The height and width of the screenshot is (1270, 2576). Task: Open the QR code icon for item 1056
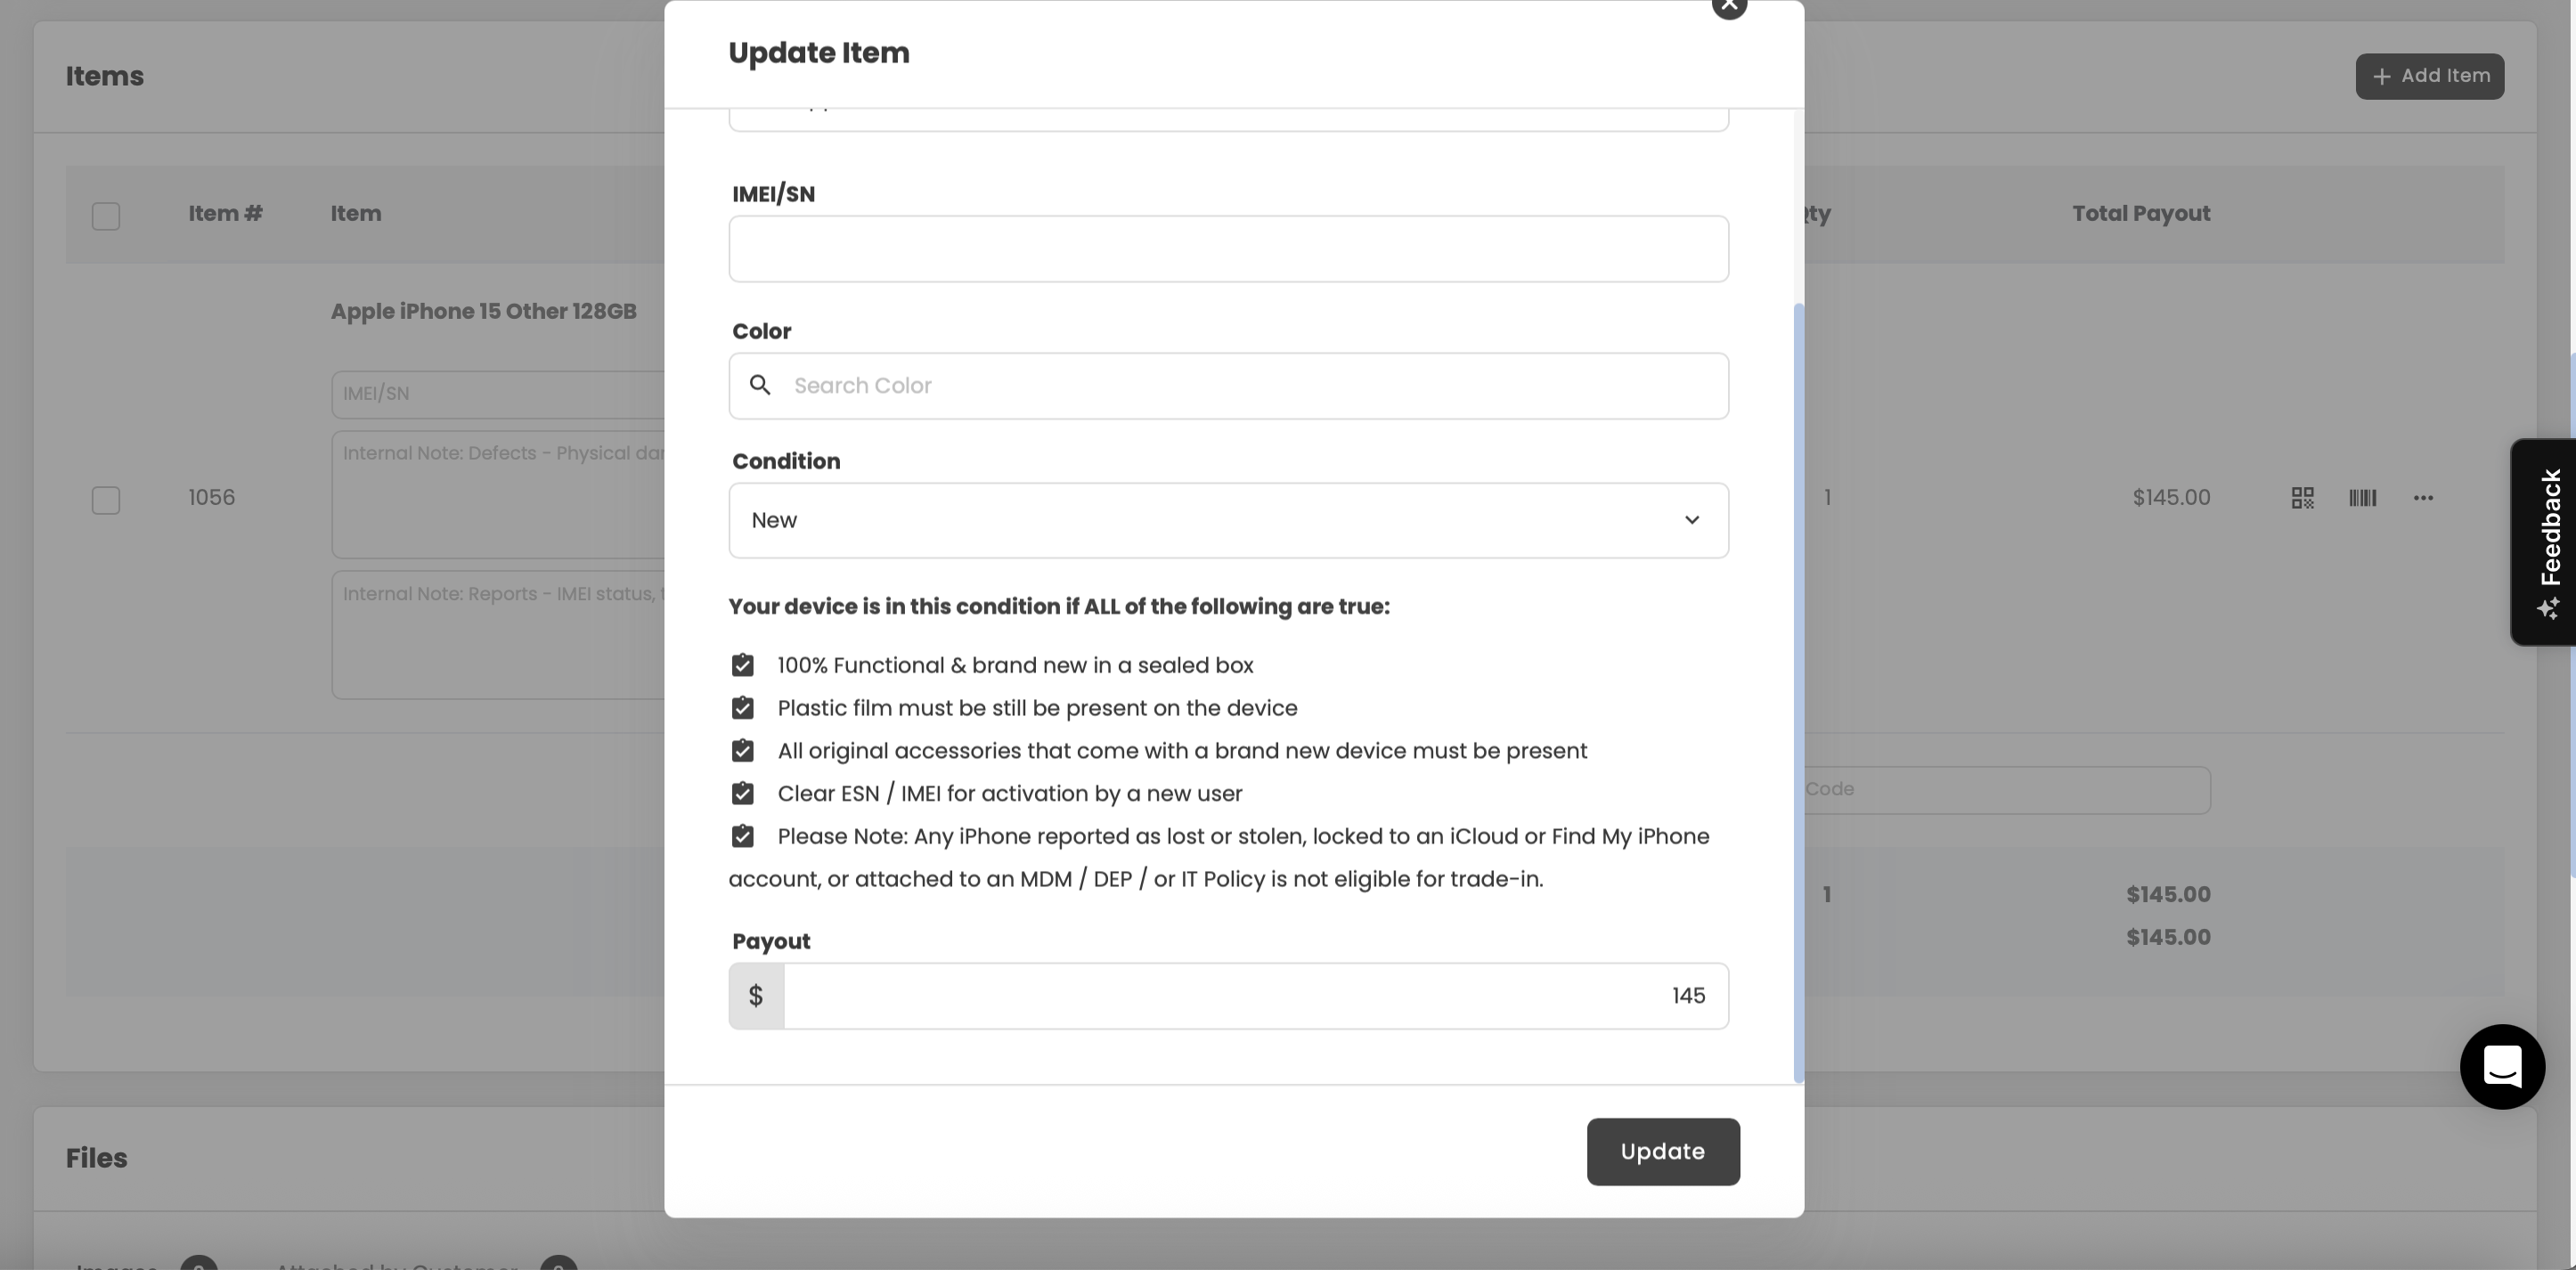2302,498
